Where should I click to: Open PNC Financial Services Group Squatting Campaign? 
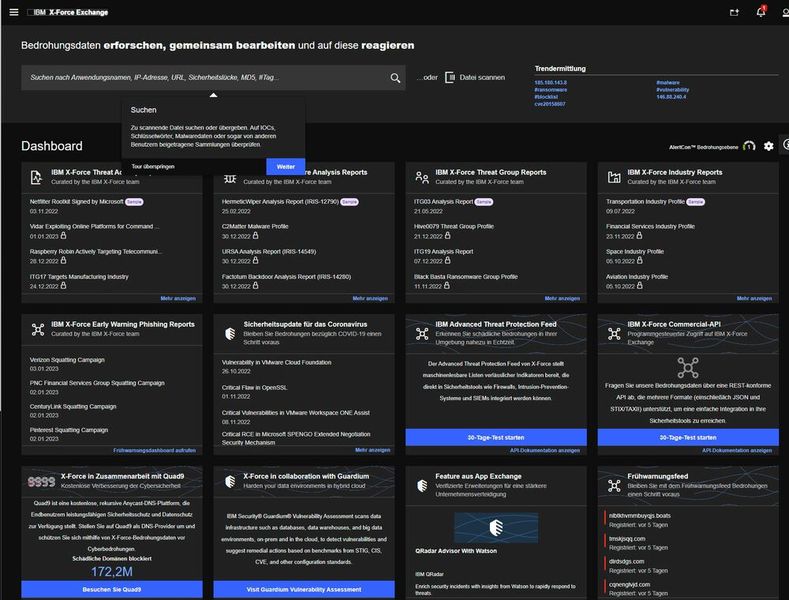tap(97, 383)
